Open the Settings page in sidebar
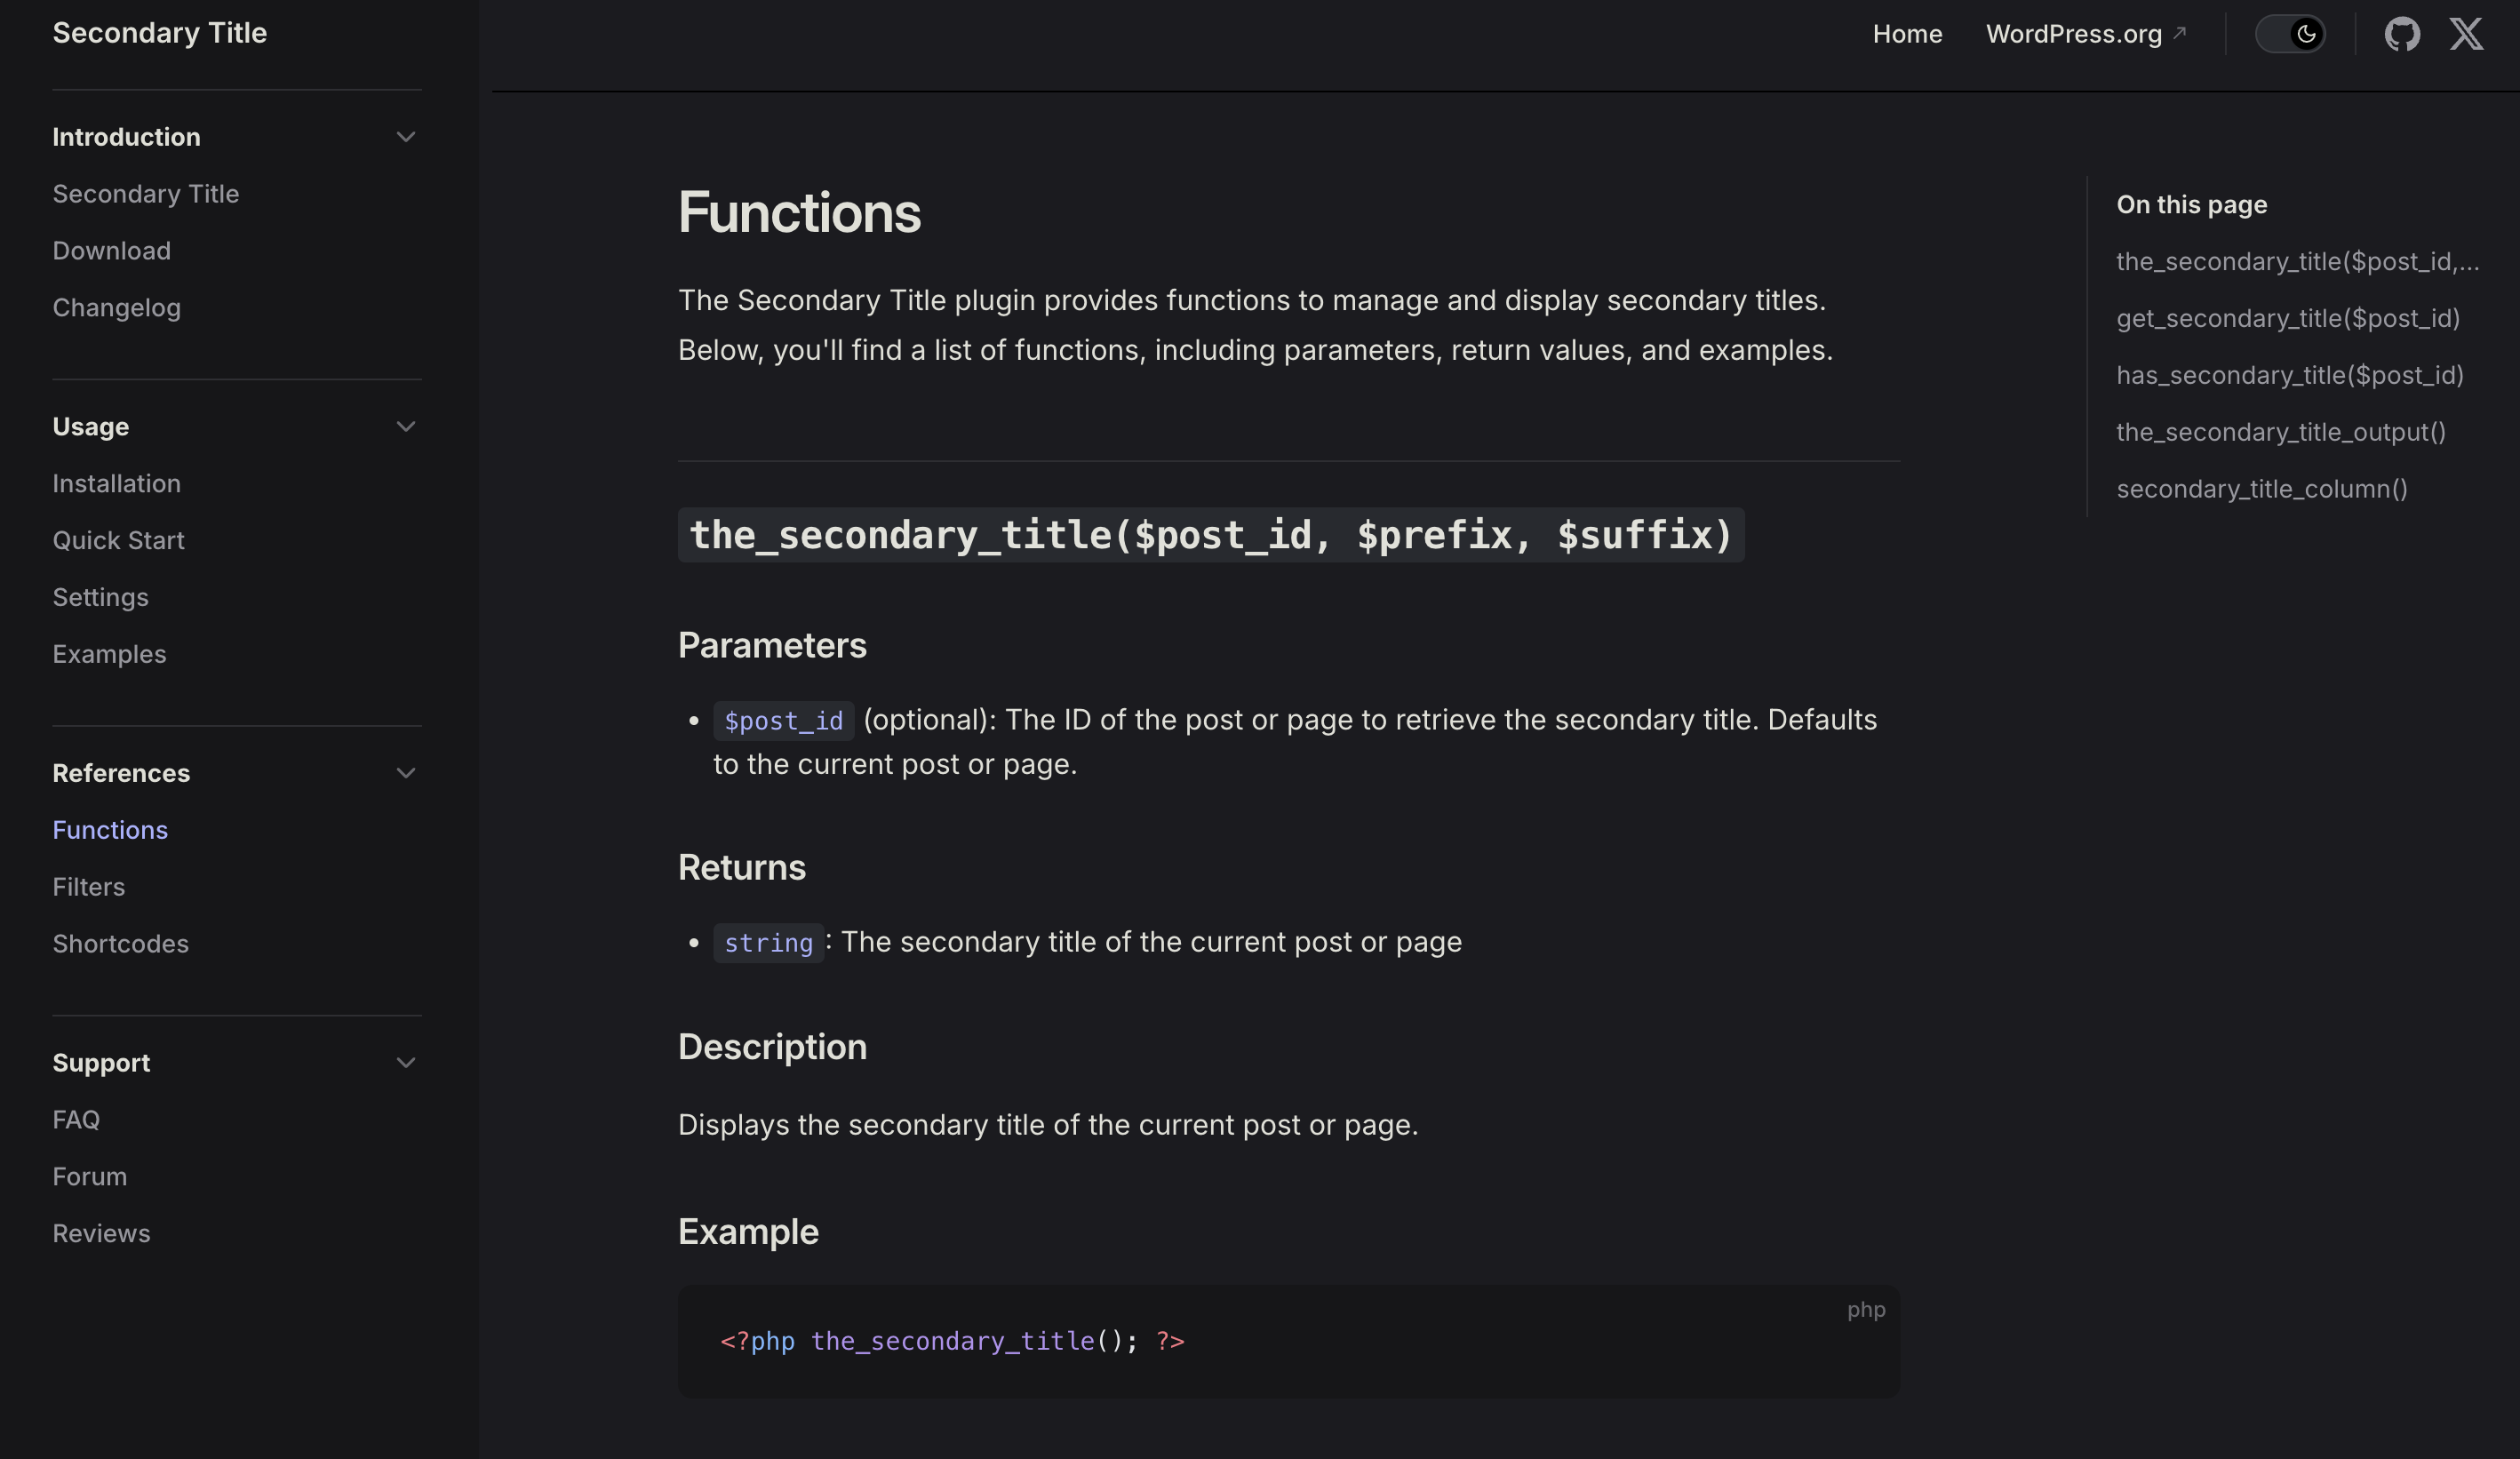2520x1459 pixels. pos(100,598)
